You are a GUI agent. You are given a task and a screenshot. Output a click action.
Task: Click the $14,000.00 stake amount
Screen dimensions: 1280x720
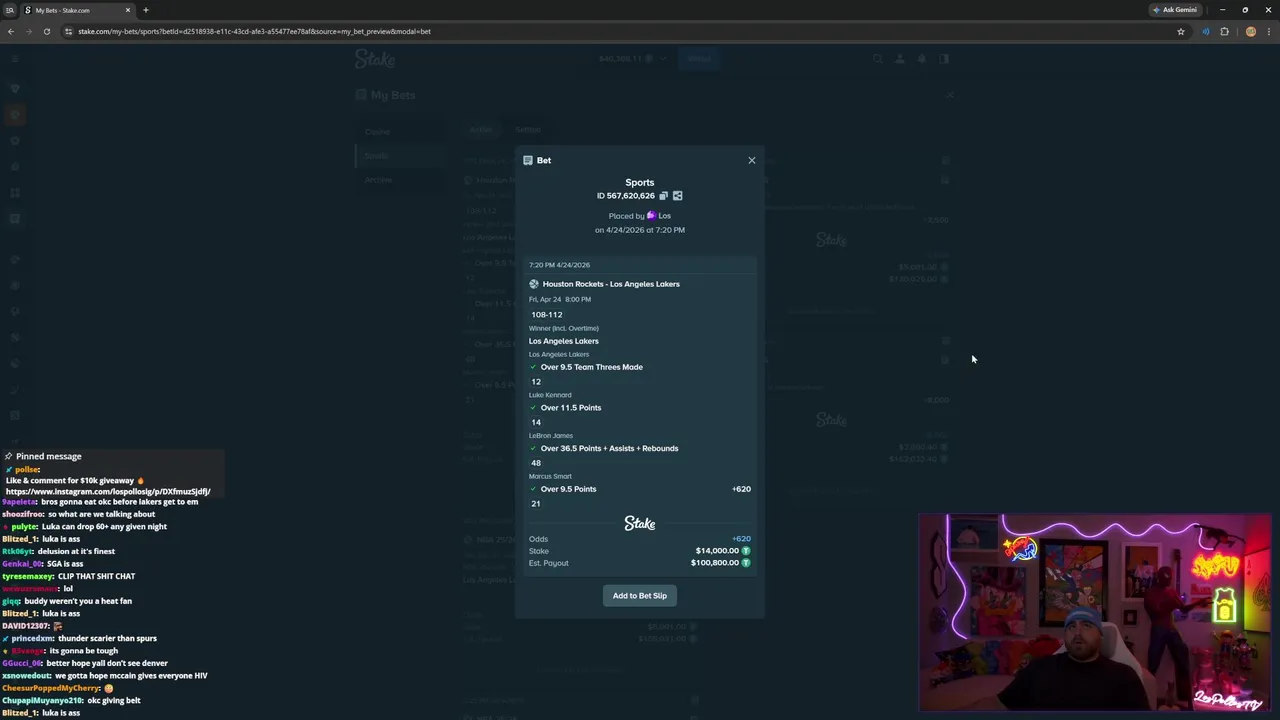(x=717, y=551)
